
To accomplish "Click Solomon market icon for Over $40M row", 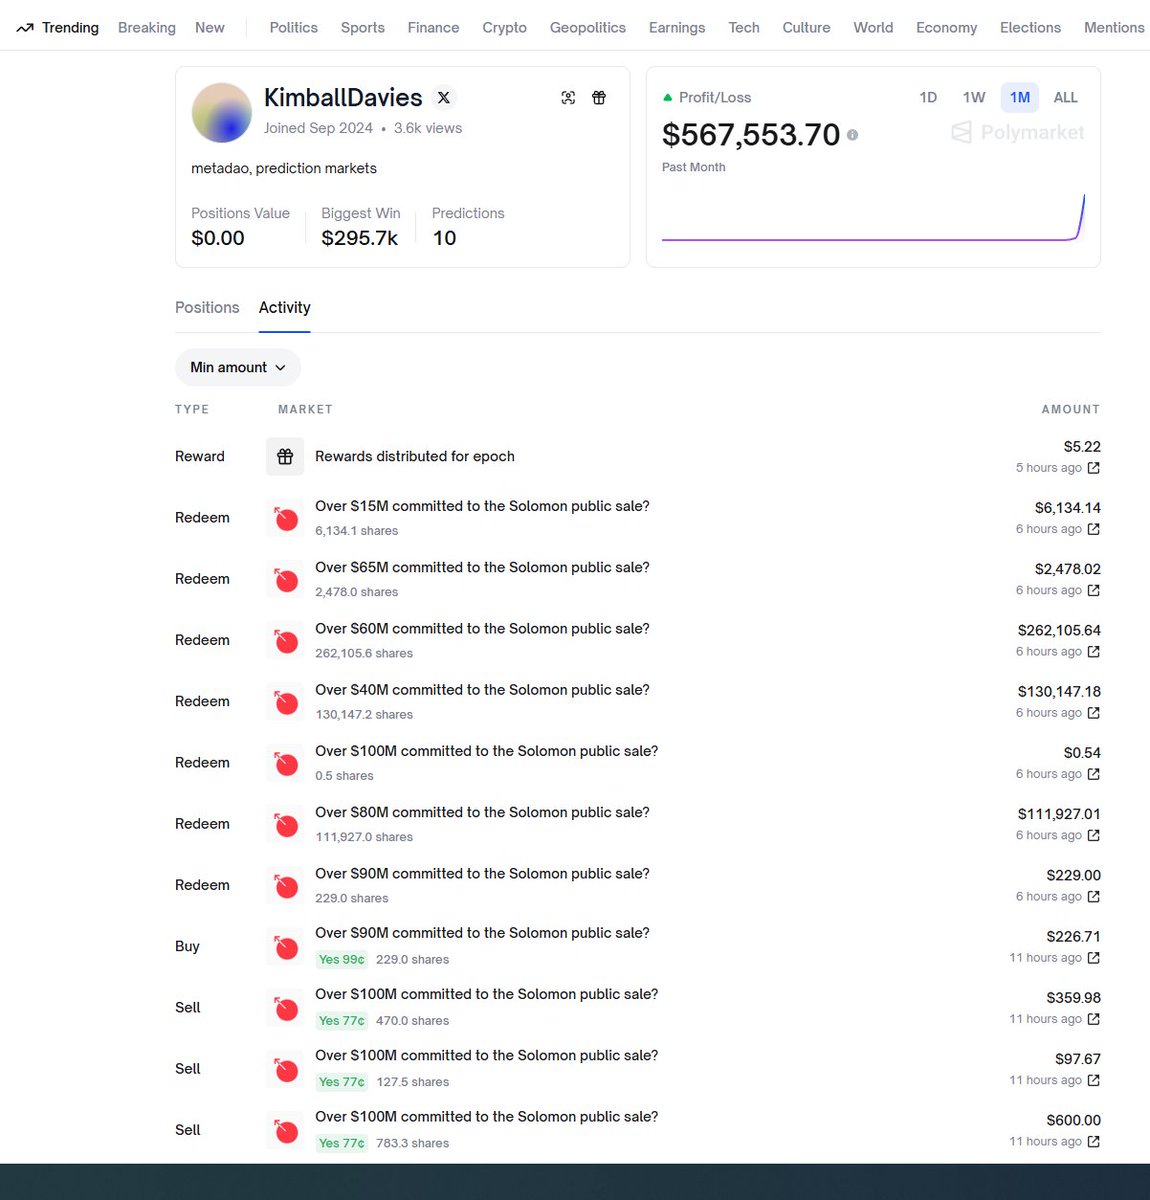I will (x=285, y=701).
